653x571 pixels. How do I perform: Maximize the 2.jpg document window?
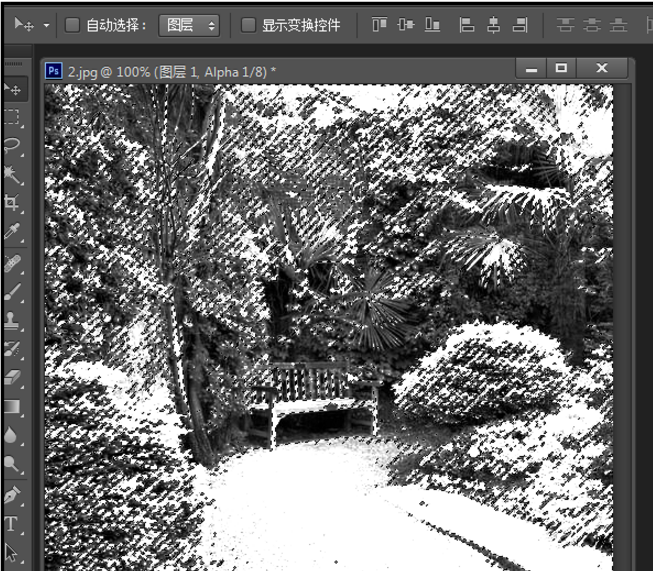pos(561,68)
